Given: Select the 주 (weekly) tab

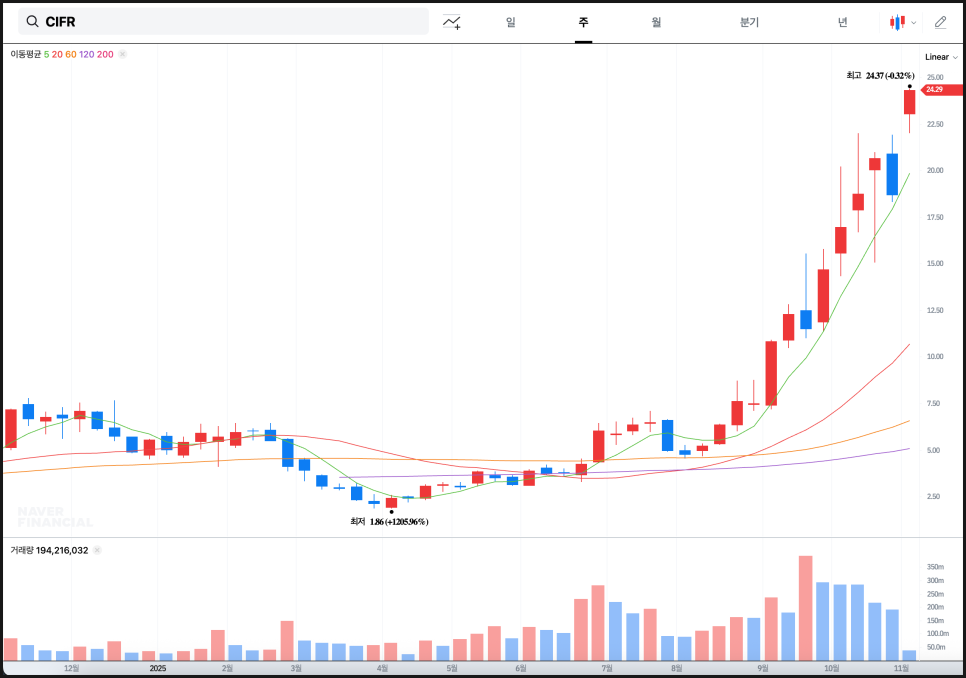Looking at the screenshot, I should pos(583,22).
